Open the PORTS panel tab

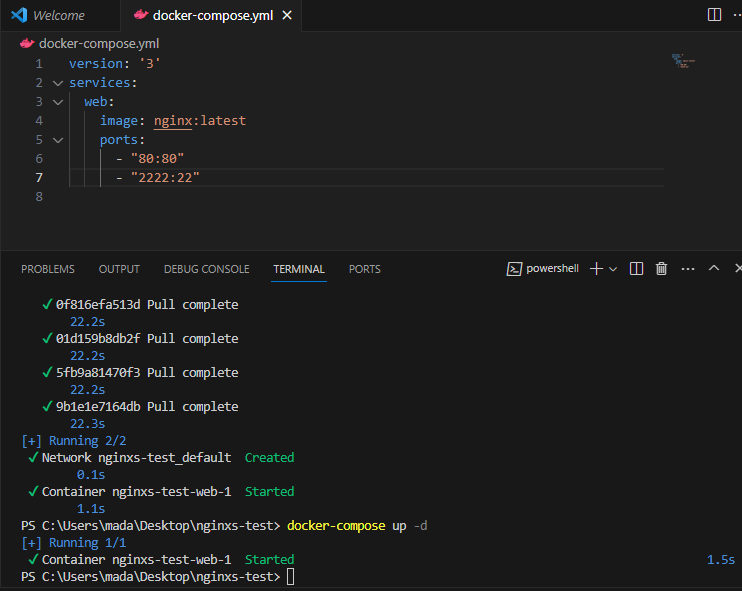pos(364,269)
